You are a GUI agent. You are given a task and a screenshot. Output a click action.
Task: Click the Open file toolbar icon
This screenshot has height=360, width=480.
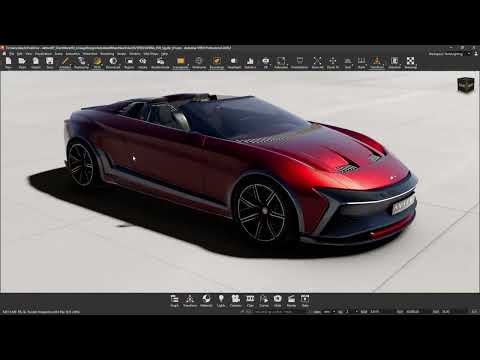(x=22, y=61)
